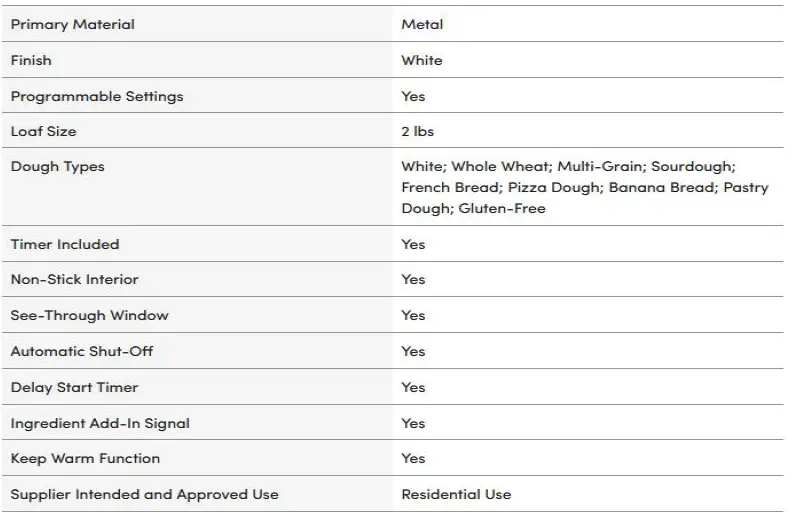Image resolution: width=801 pixels, height=516 pixels.
Task: Click the Ingredient Add-In Signal label
Action: click(x=100, y=423)
